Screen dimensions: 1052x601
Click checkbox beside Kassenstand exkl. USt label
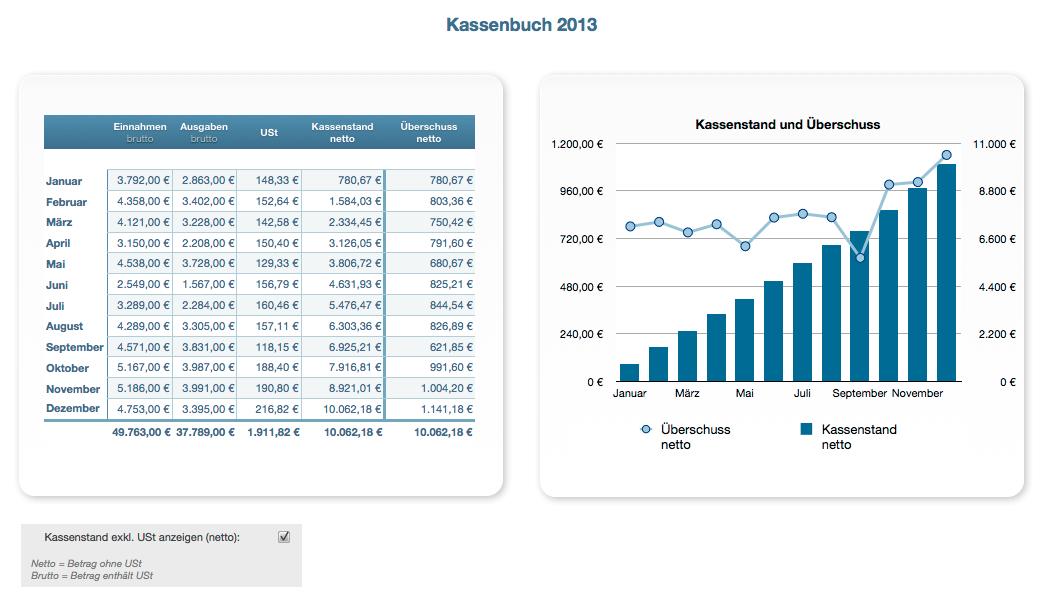coord(283,536)
